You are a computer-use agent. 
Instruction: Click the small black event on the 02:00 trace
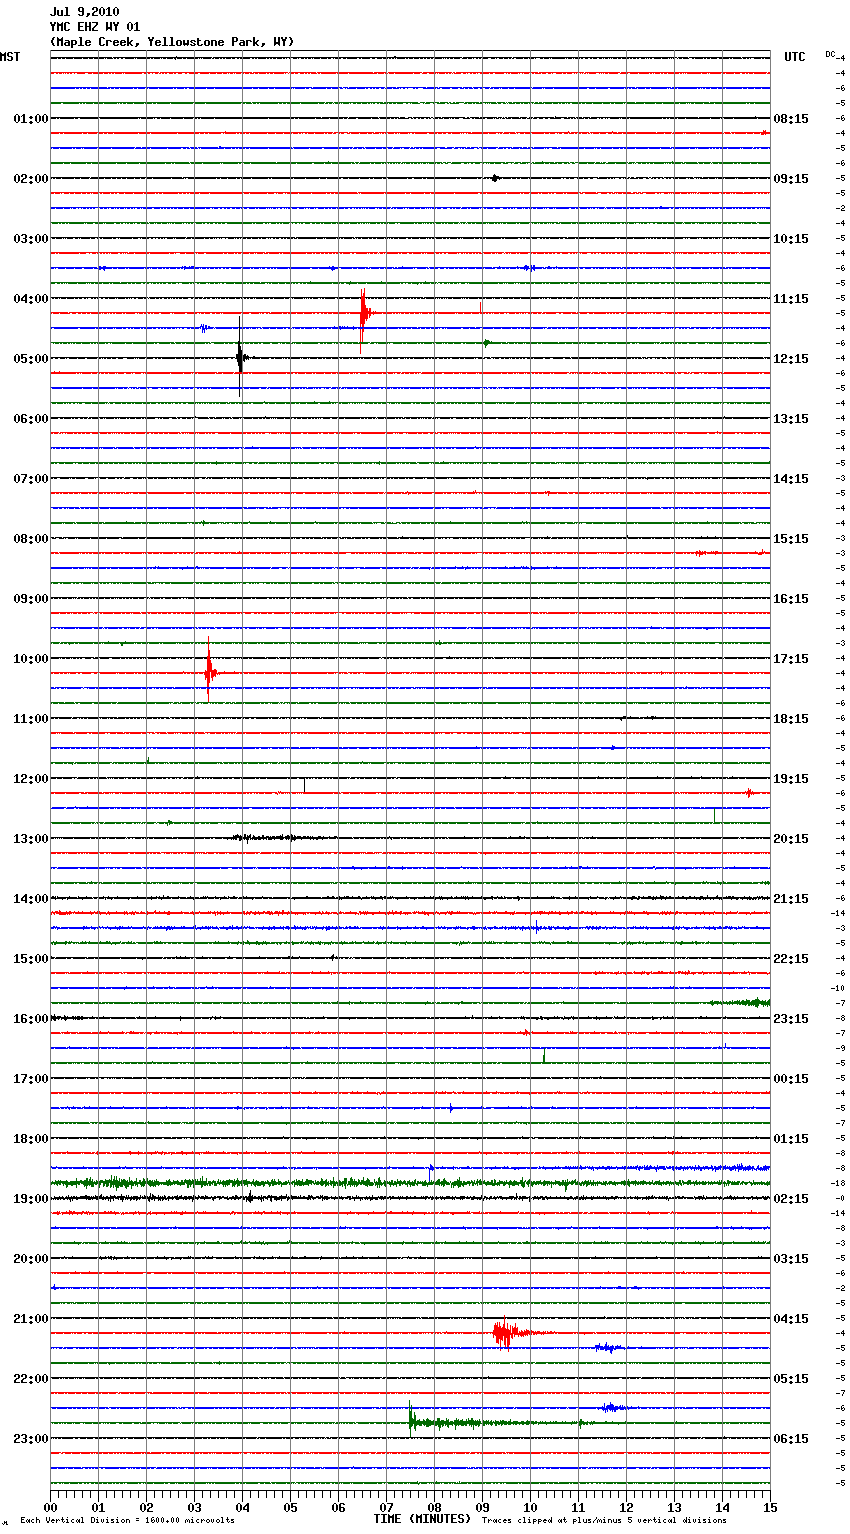495,178
